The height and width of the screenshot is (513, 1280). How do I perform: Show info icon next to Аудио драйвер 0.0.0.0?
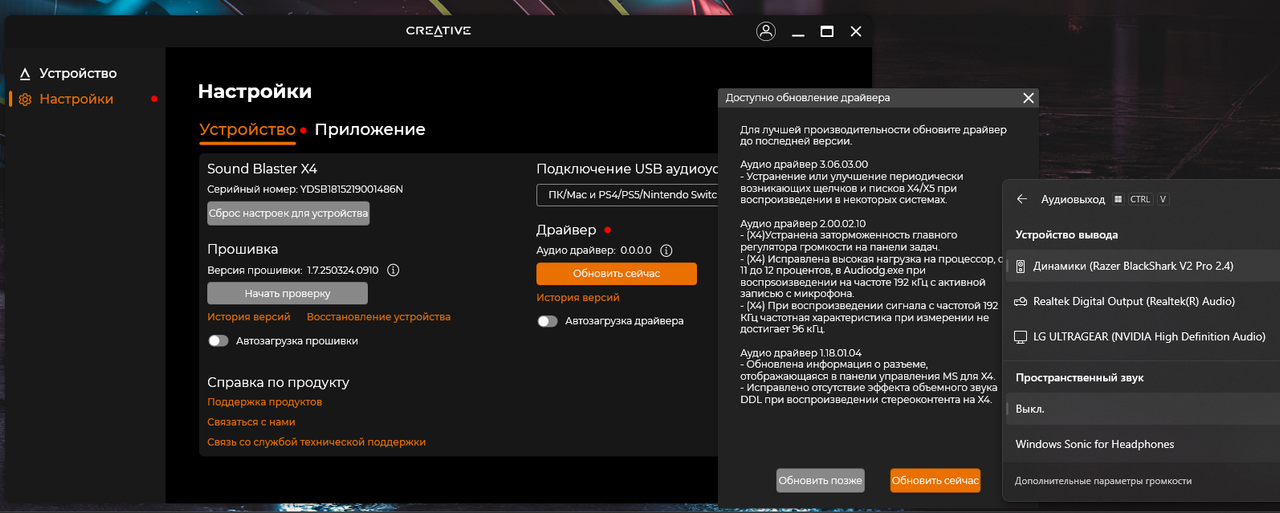(666, 251)
